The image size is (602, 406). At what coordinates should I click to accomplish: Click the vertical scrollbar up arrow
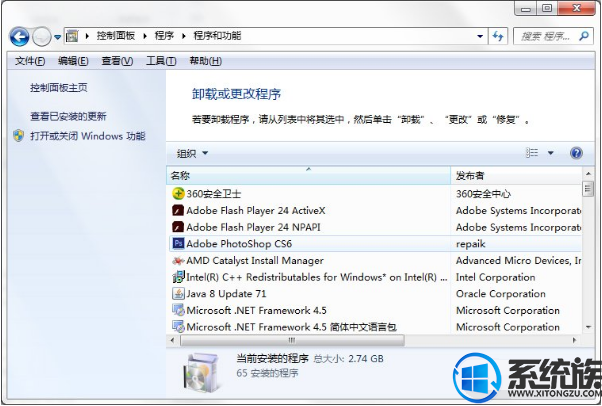[x=588, y=173]
